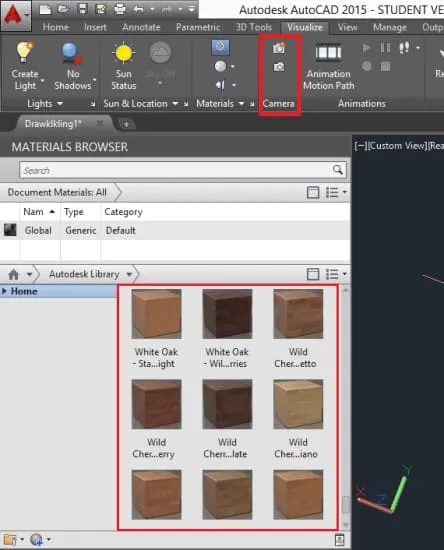Select the Global material row

point(175,230)
